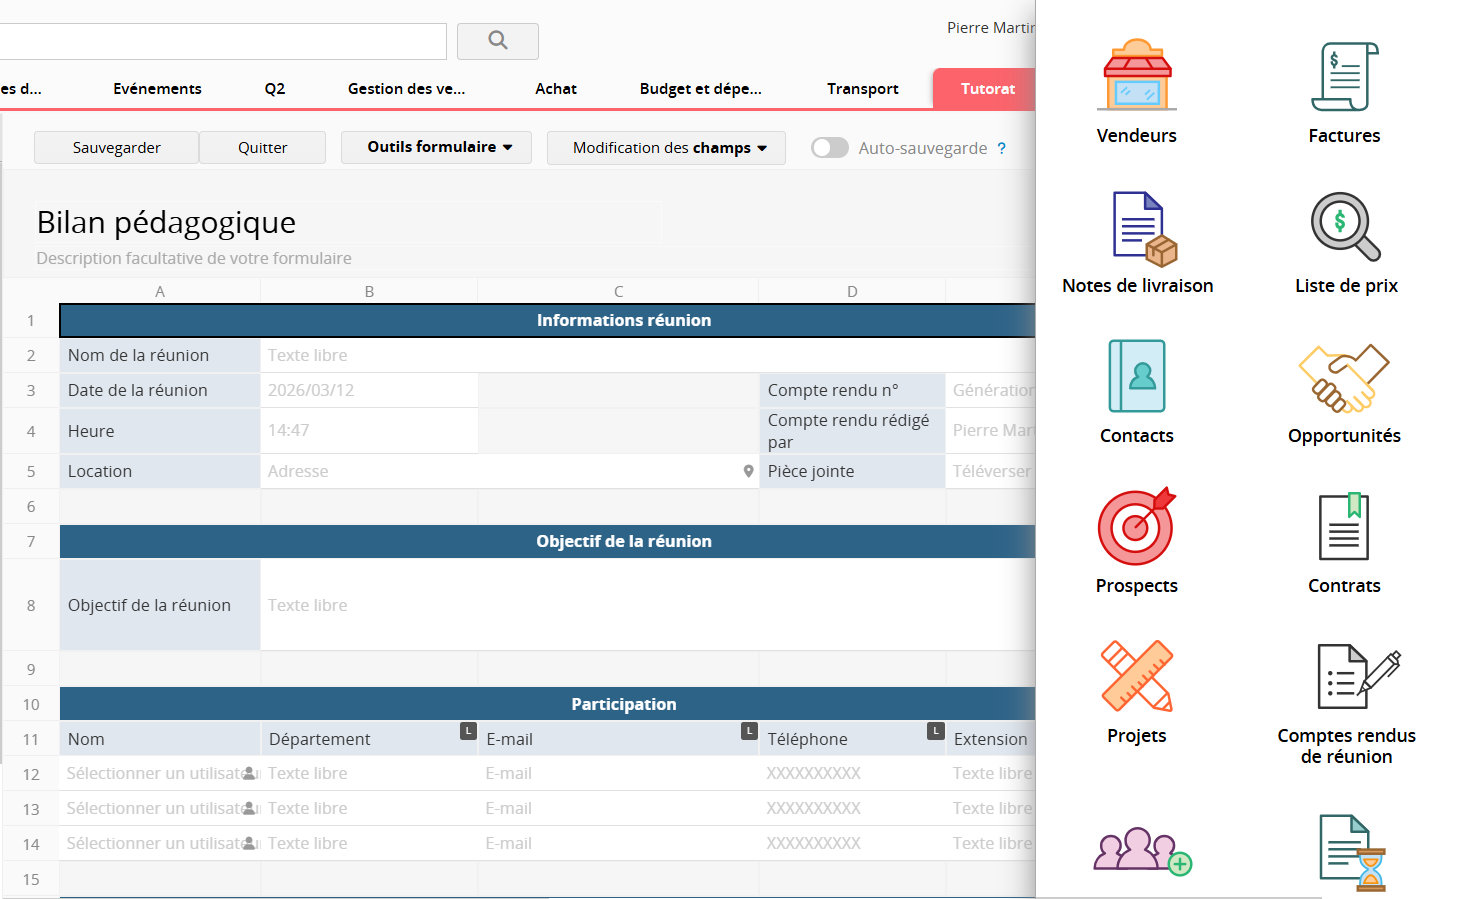Open the Liste de prix icon
Viewport: 1457px width, 899px height.
click(1344, 227)
